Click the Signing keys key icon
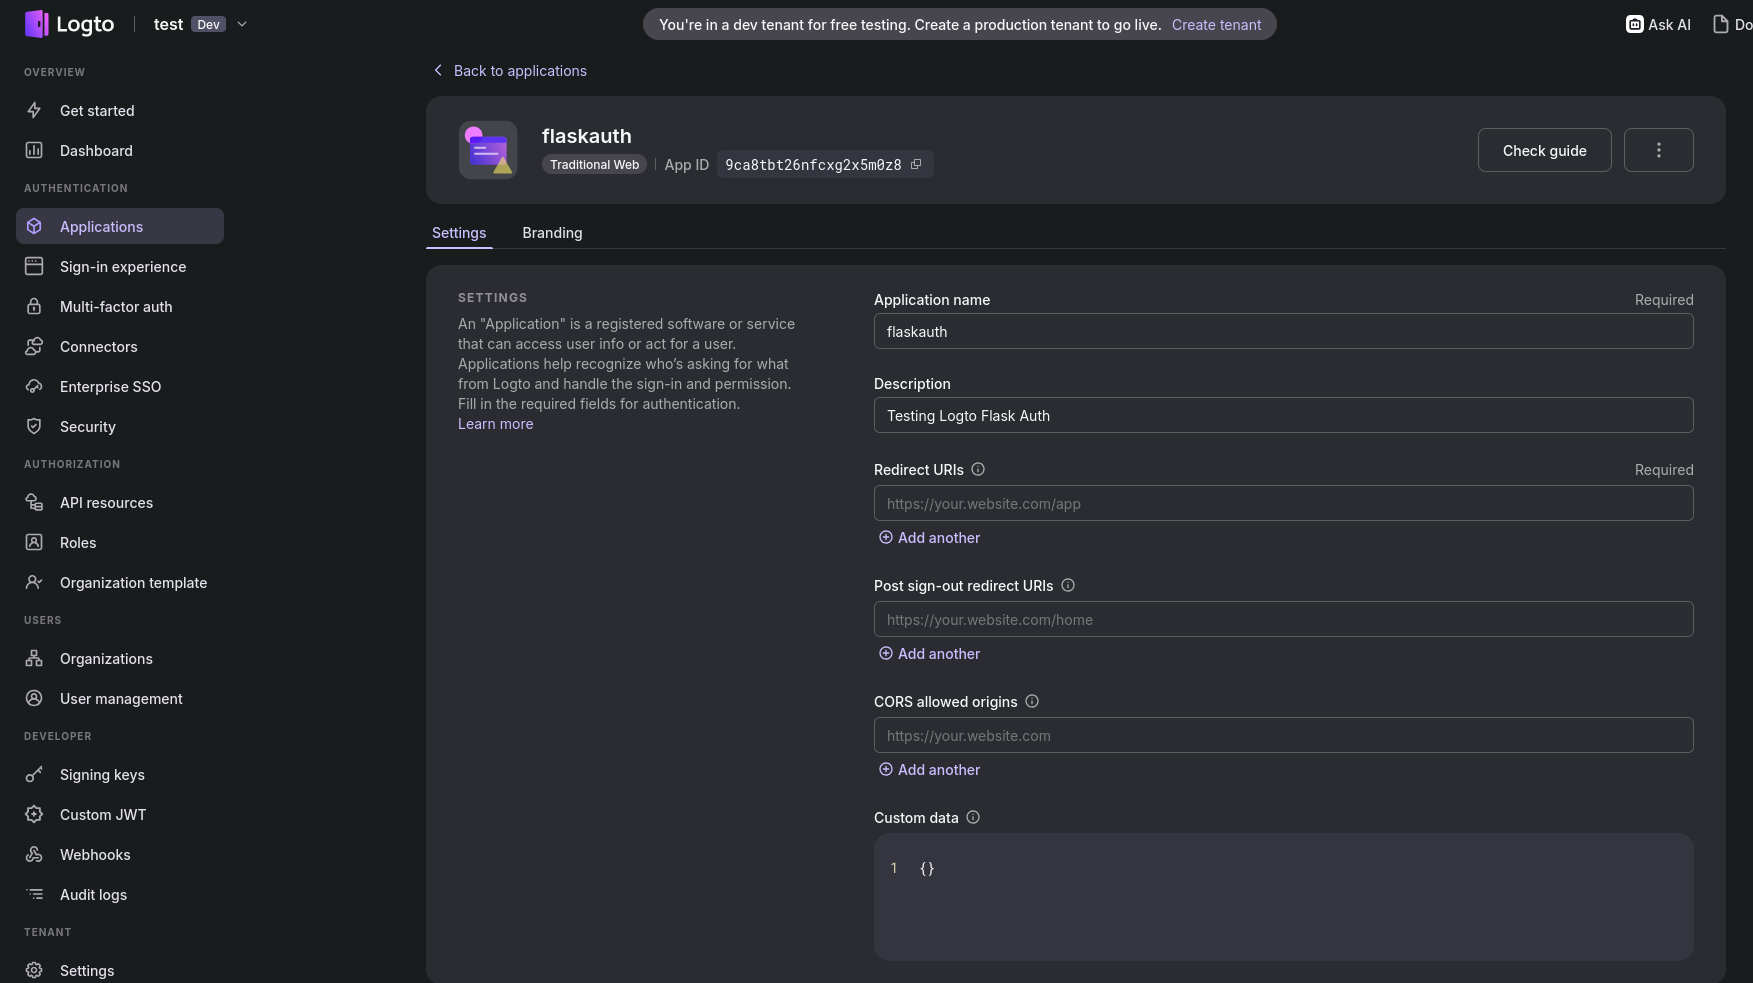The image size is (1753, 983). click(x=34, y=775)
